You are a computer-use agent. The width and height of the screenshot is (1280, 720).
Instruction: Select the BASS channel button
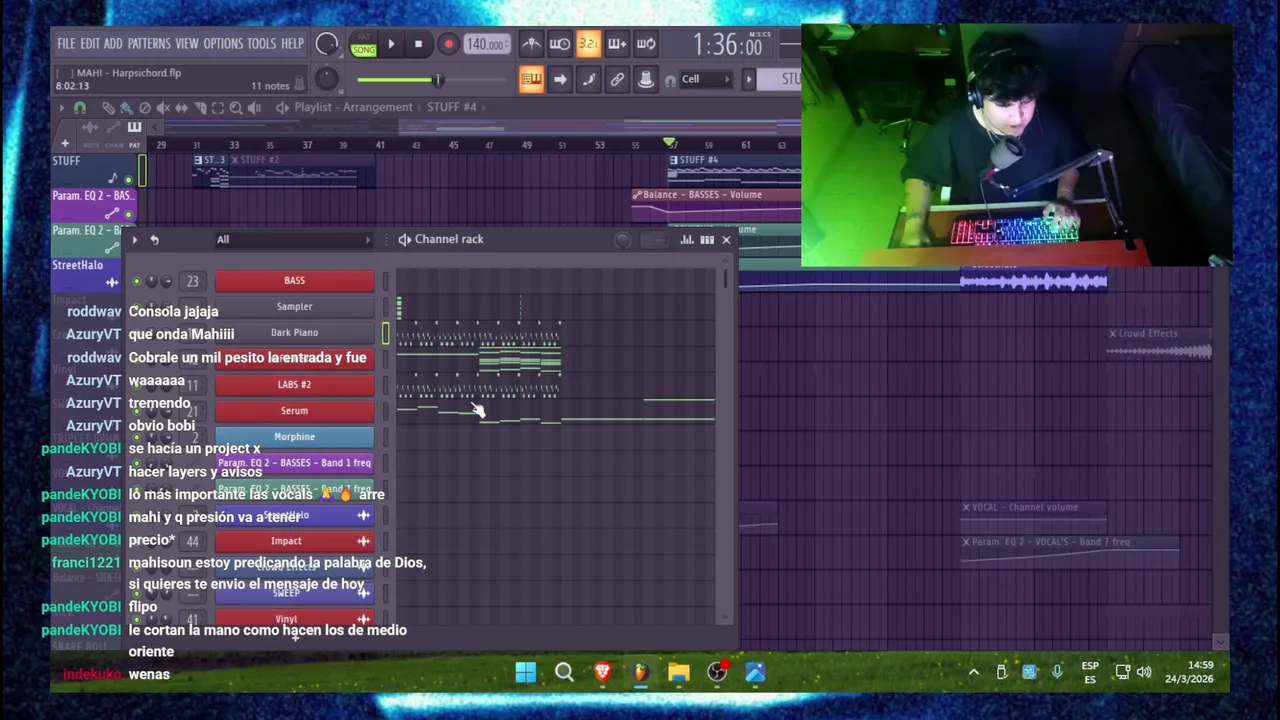[294, 281]
